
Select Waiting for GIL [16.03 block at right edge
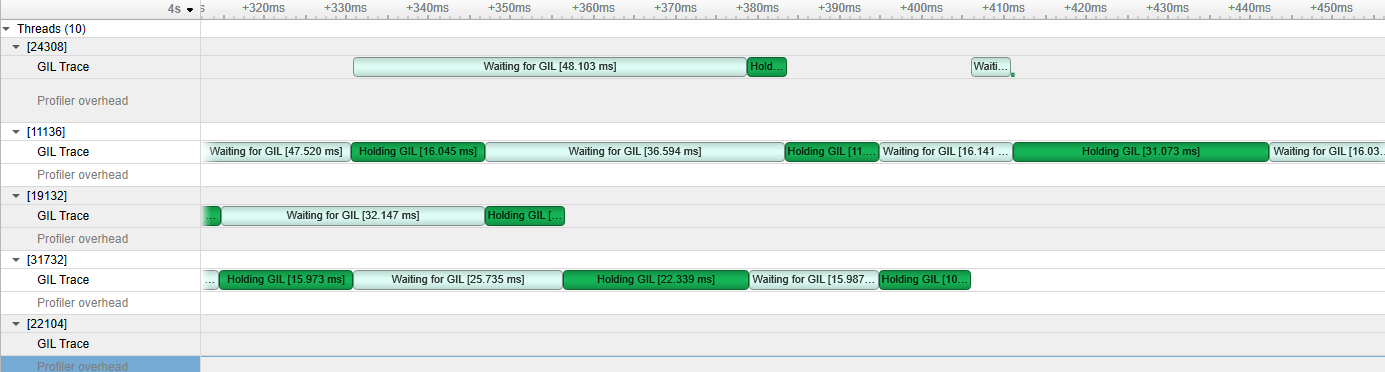point(1327,152)
